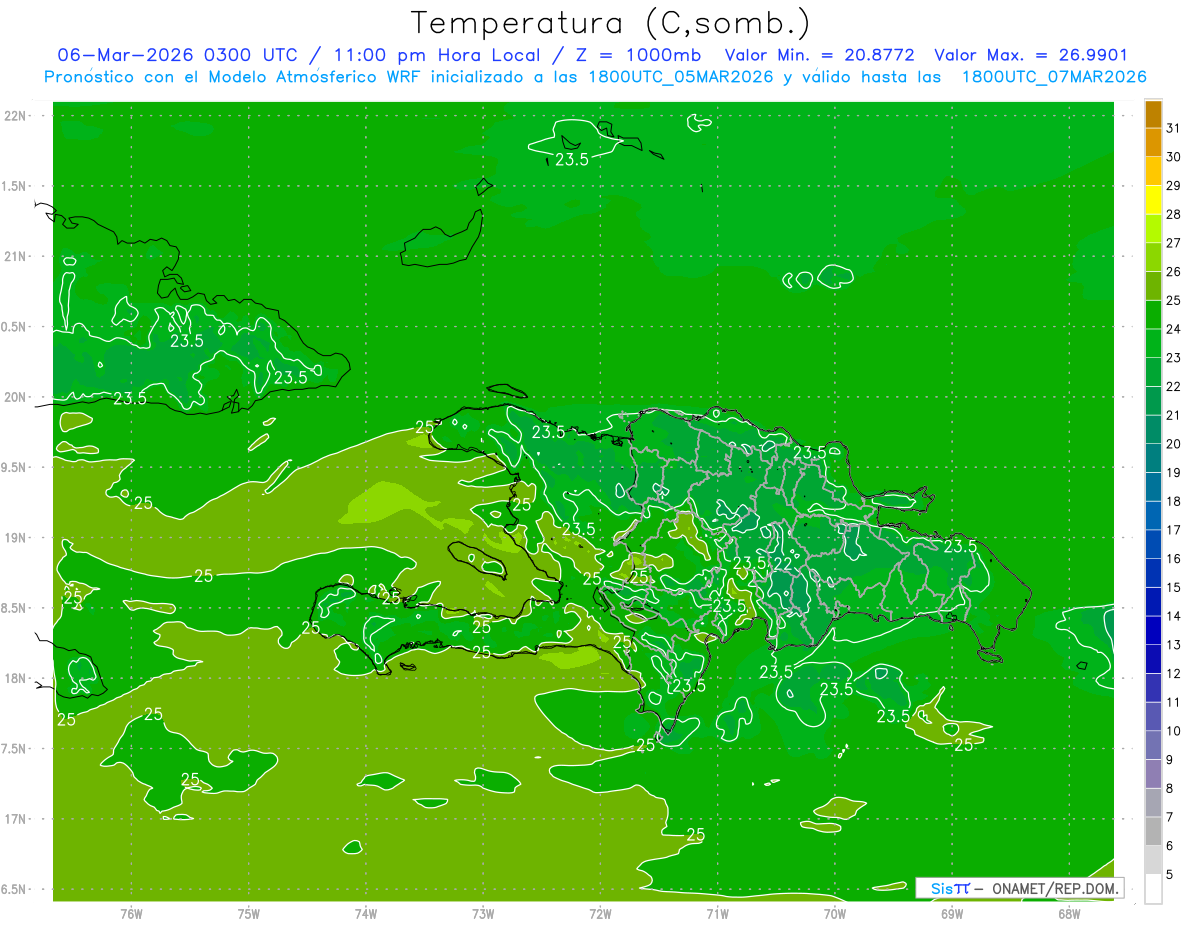Screen dimensions: 1200x927
Task: Click value 5 on the color scale
Action: (x=1169, y=875)
